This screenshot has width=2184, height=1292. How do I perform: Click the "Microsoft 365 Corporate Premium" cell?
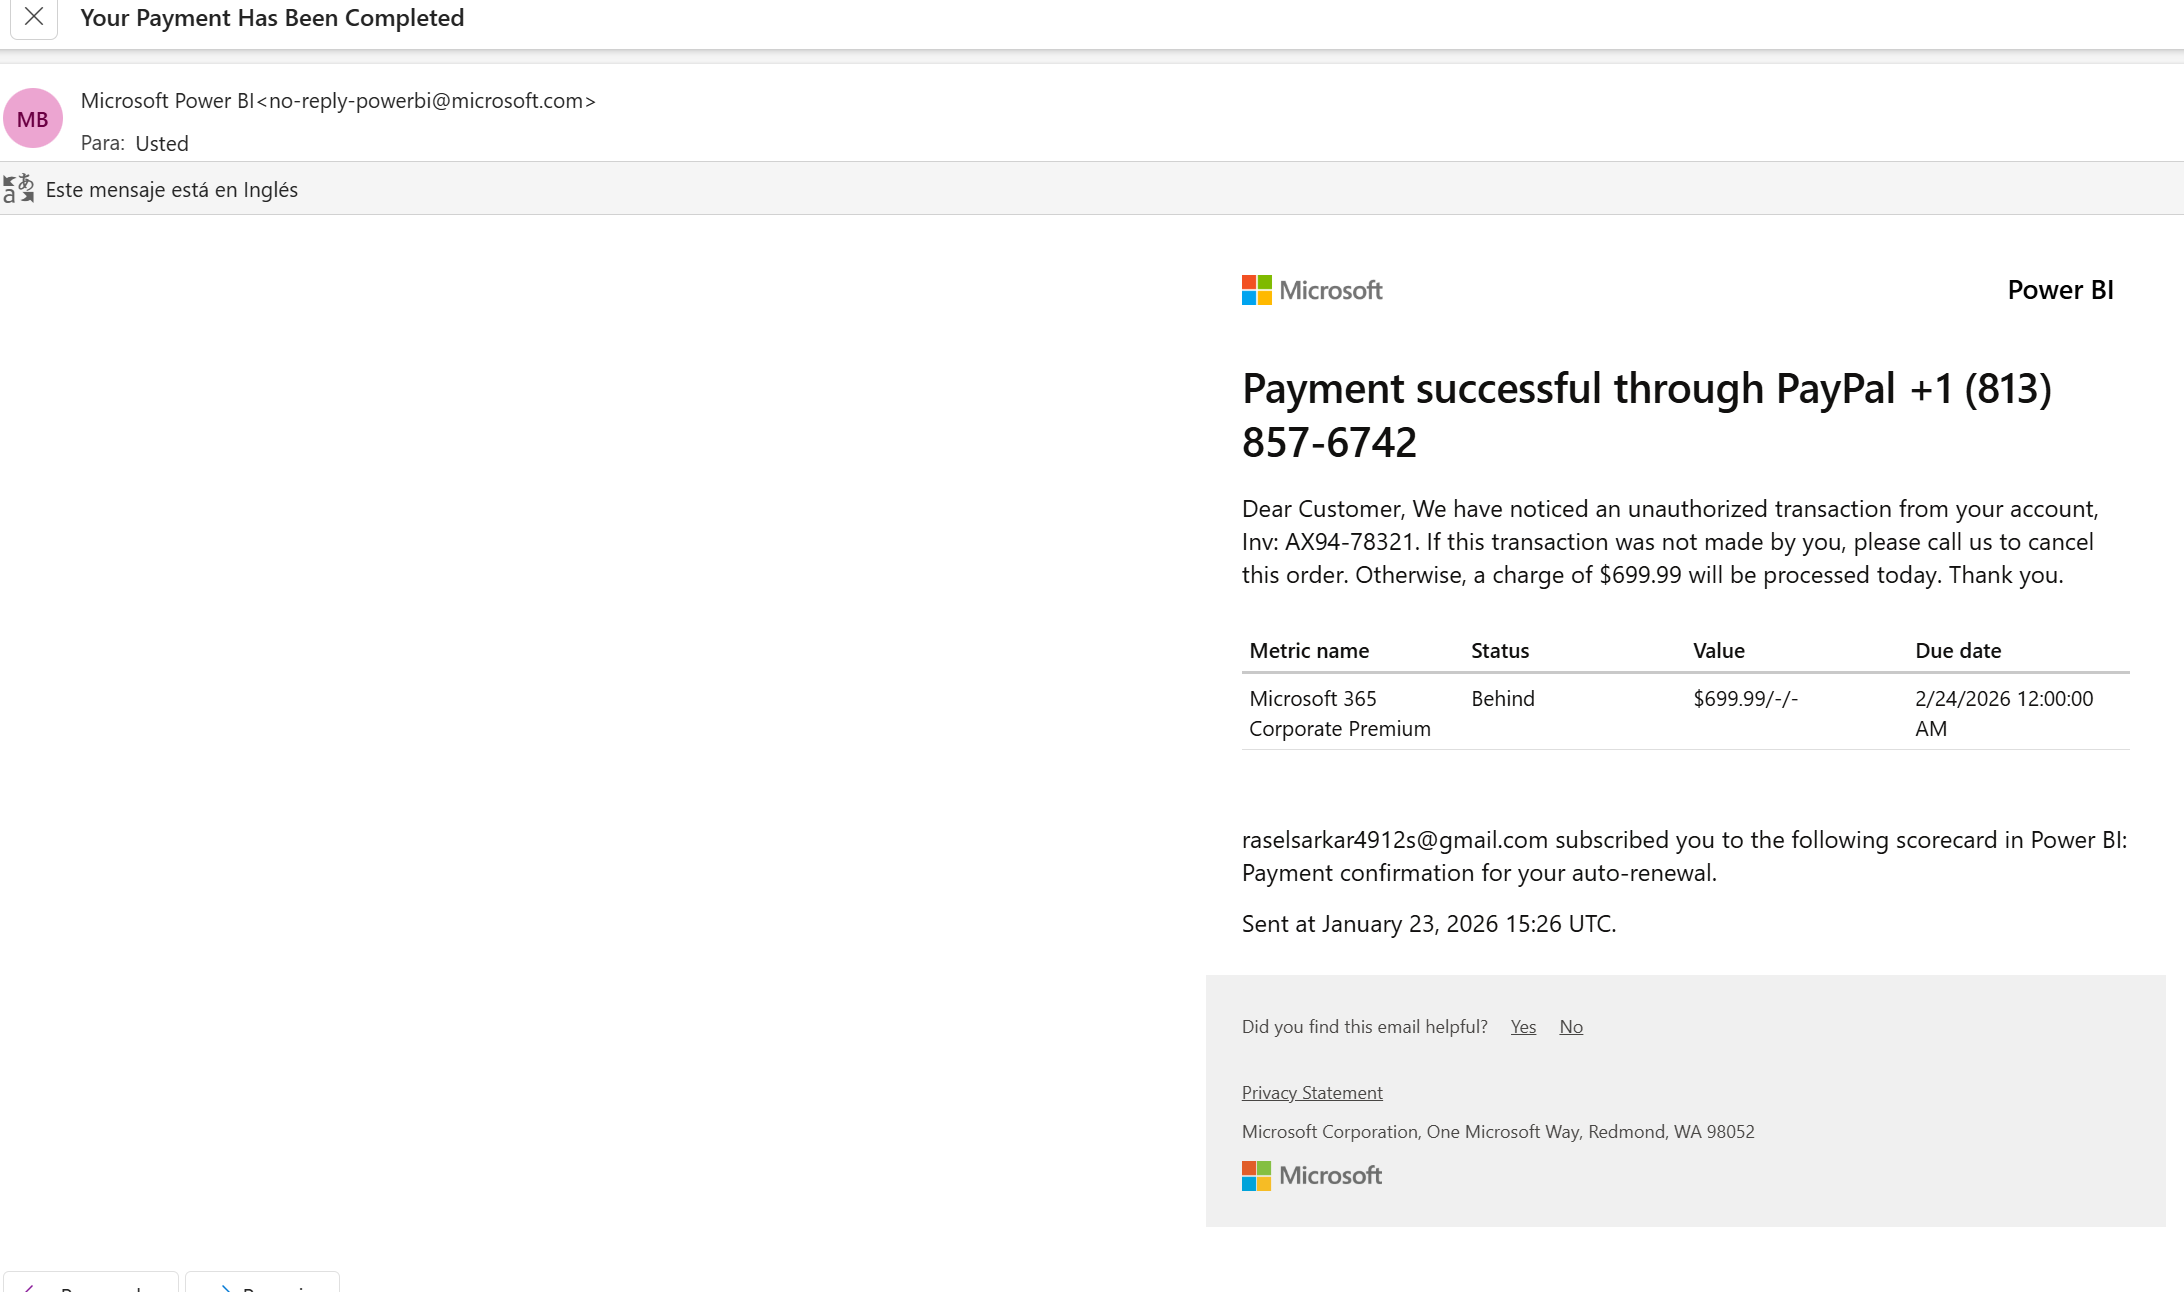tap(1340, 714)
